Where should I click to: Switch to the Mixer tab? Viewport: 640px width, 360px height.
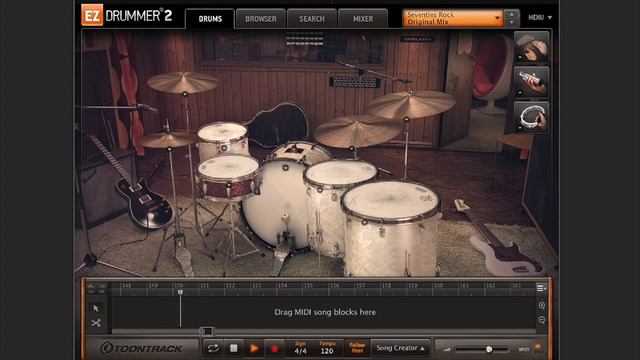click(363, 19)
